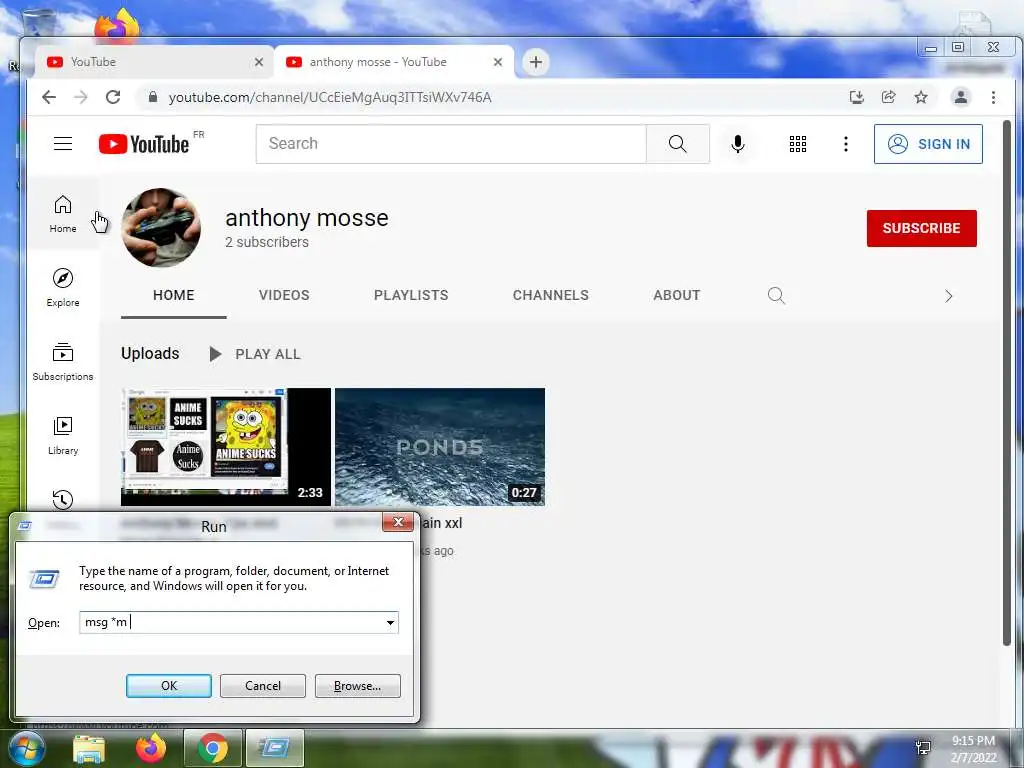Viewport: 1024px width, 768px height.
Task: Click the Run taskbar button
Action: [x=274, y=748]
